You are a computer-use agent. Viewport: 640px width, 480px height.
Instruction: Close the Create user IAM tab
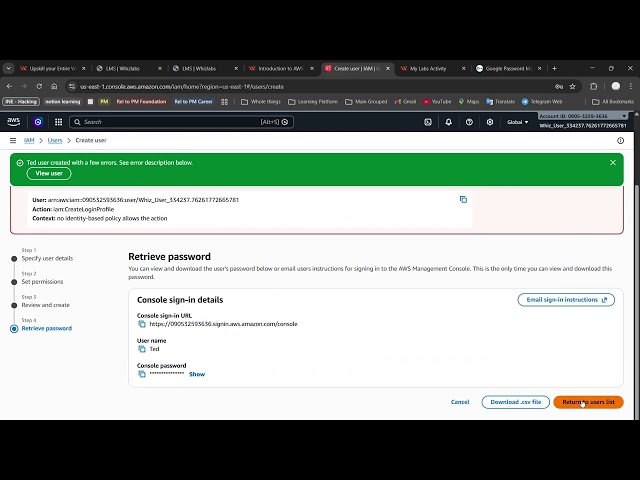[x=388, y=69]
